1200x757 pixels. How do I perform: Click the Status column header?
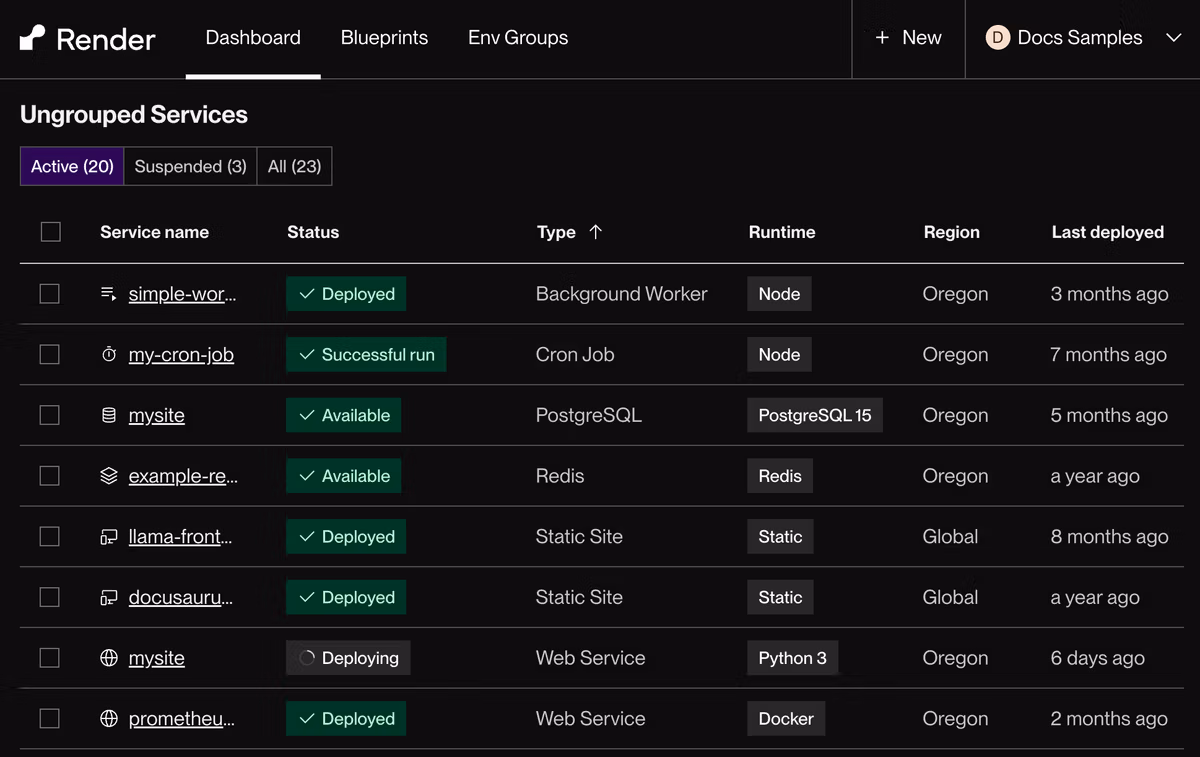click(x=313, y=232)
